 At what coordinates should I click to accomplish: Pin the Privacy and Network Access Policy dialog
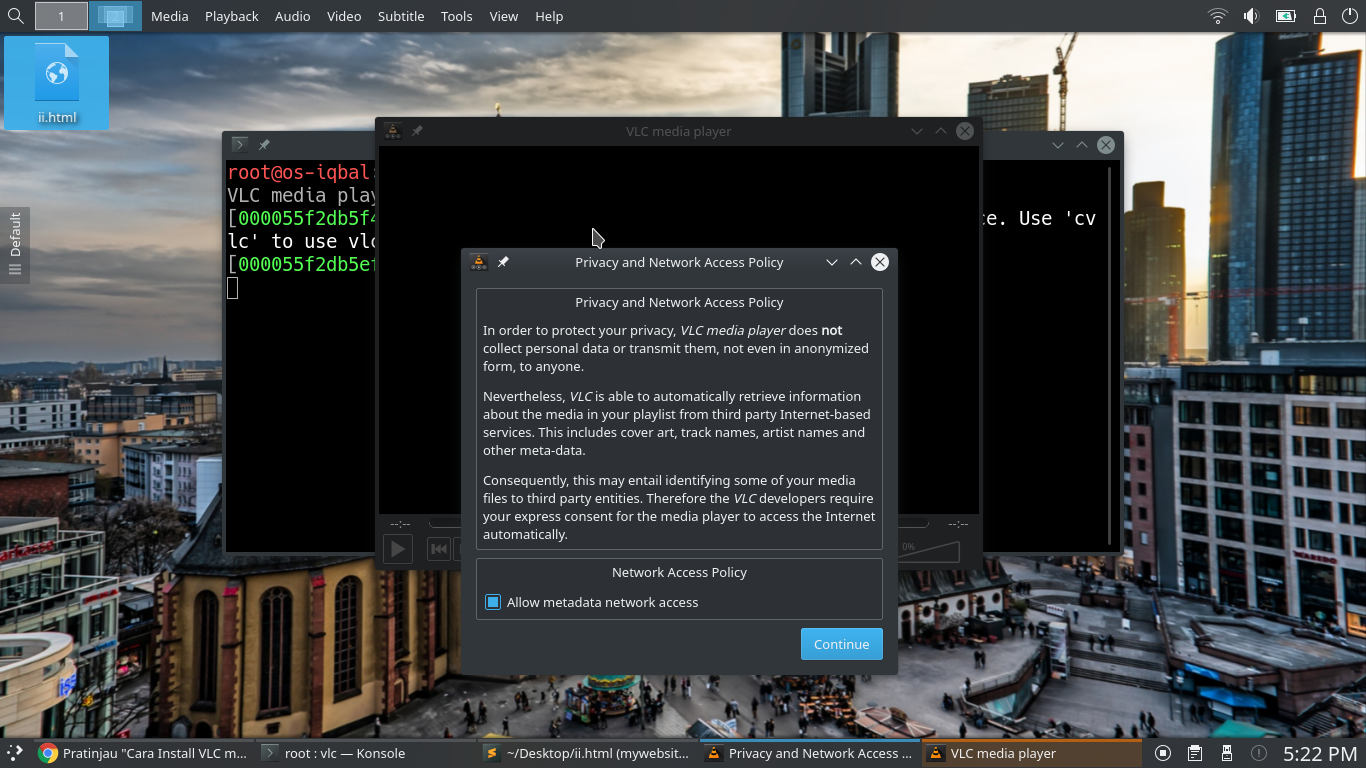[x=504, y=262]
